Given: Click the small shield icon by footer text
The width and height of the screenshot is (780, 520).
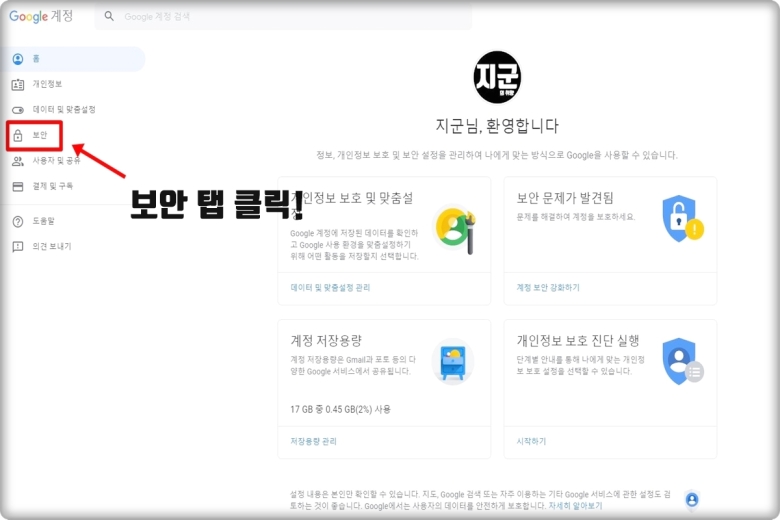Looking at the screenshot, I should (692, 499).
